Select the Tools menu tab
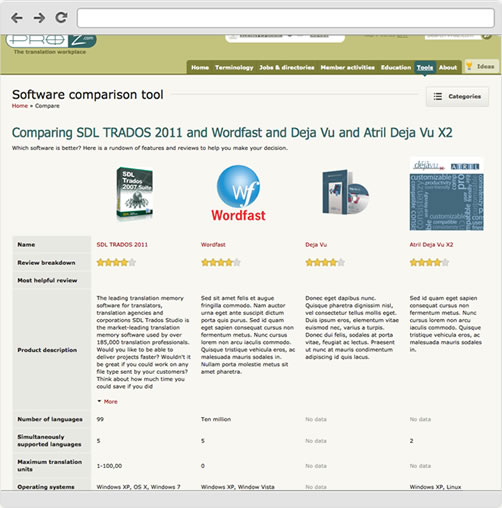Screen dimensions: 502x508 click(x=425, y=67)
